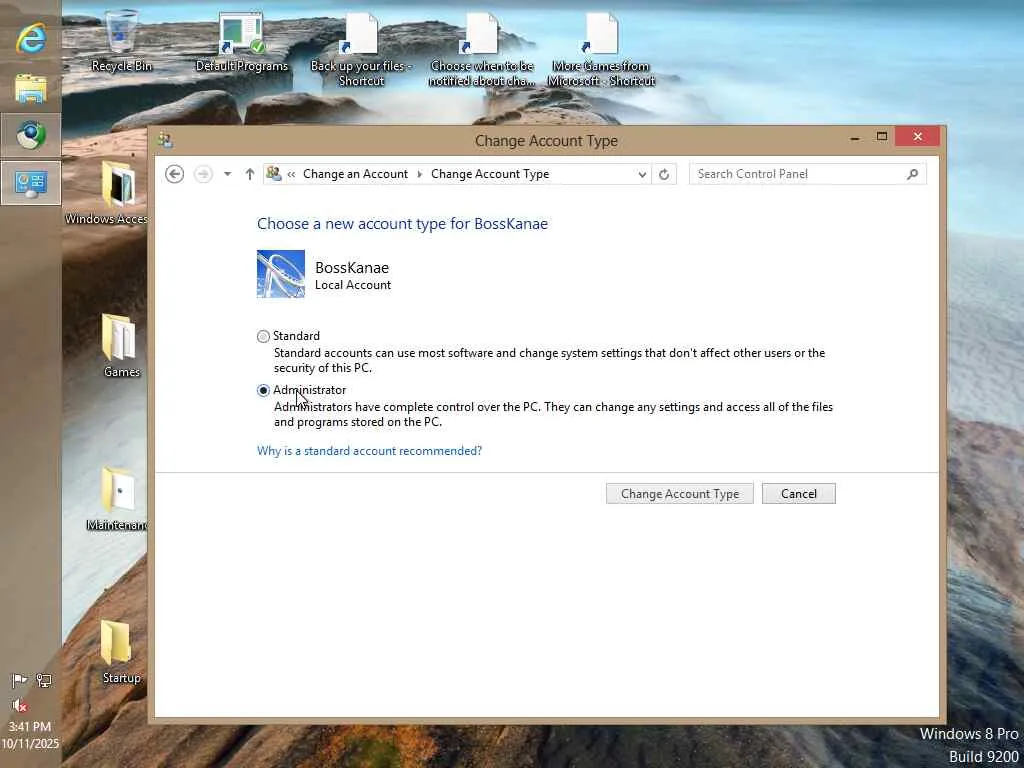This screenshot has height=768, width=1024.
Task: Click the network tray icon
Action: [44, 680]
